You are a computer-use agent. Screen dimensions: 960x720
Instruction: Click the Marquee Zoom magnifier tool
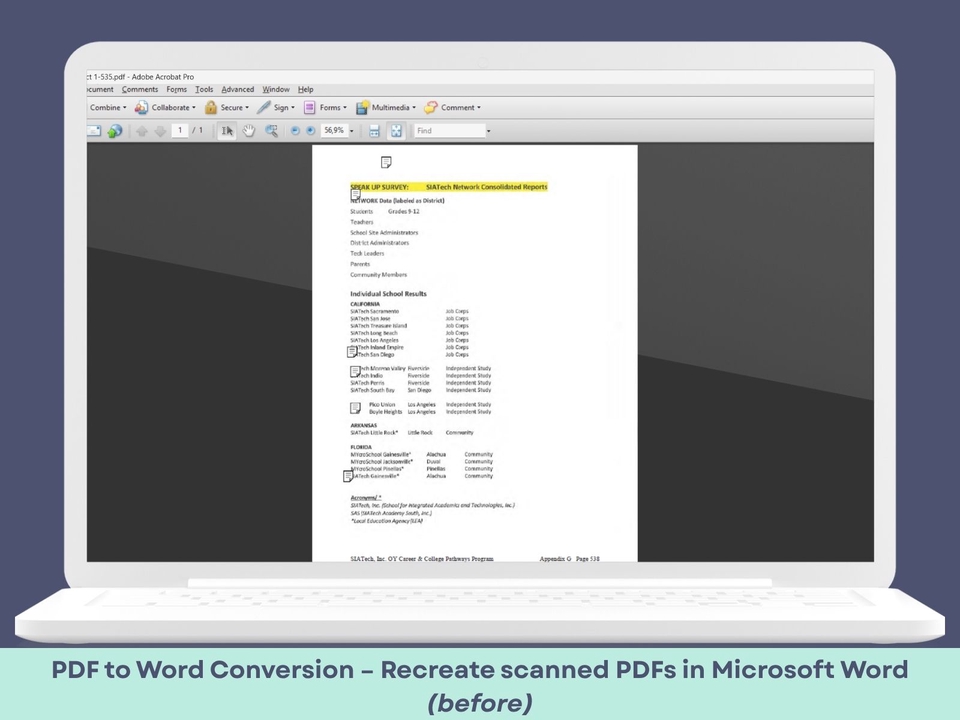pos(271,131)
